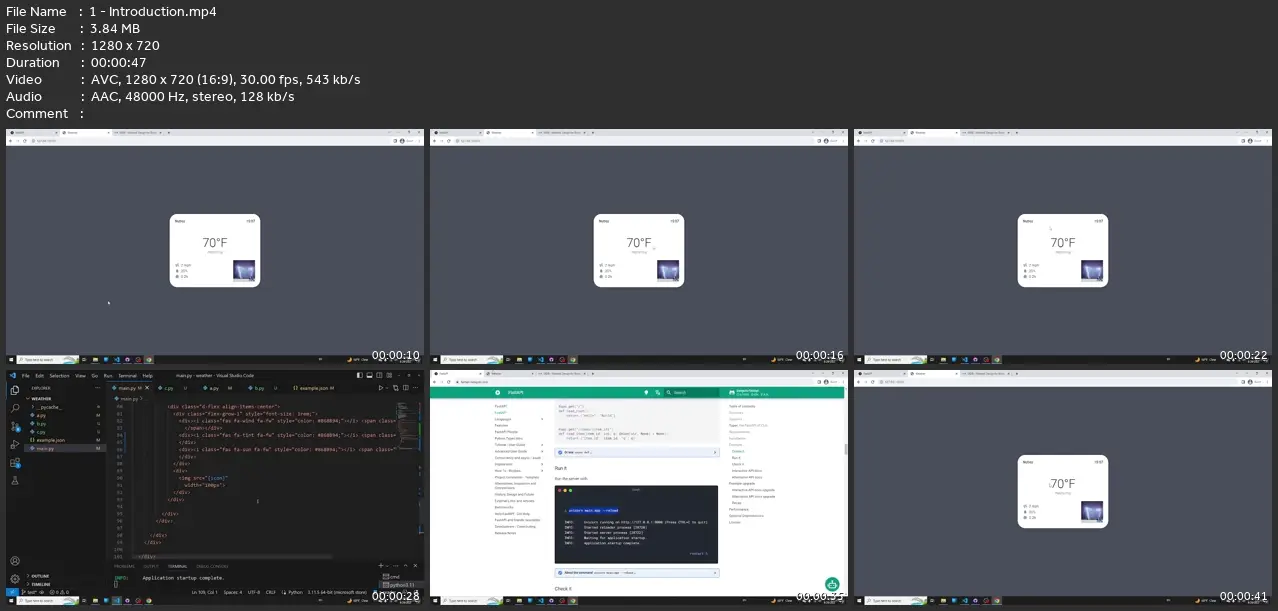Image resolution: width=1278 pixels, height=611 pixels.
Task: Switch to the PROBLEMS panel tab in VS Code
Action: [x=124, y=566]
